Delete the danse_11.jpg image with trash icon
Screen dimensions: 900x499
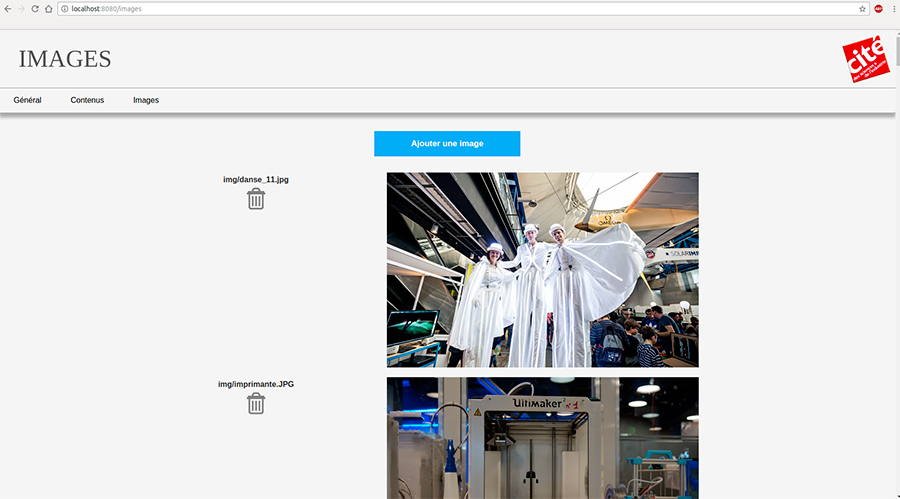(x=256, y=199)
